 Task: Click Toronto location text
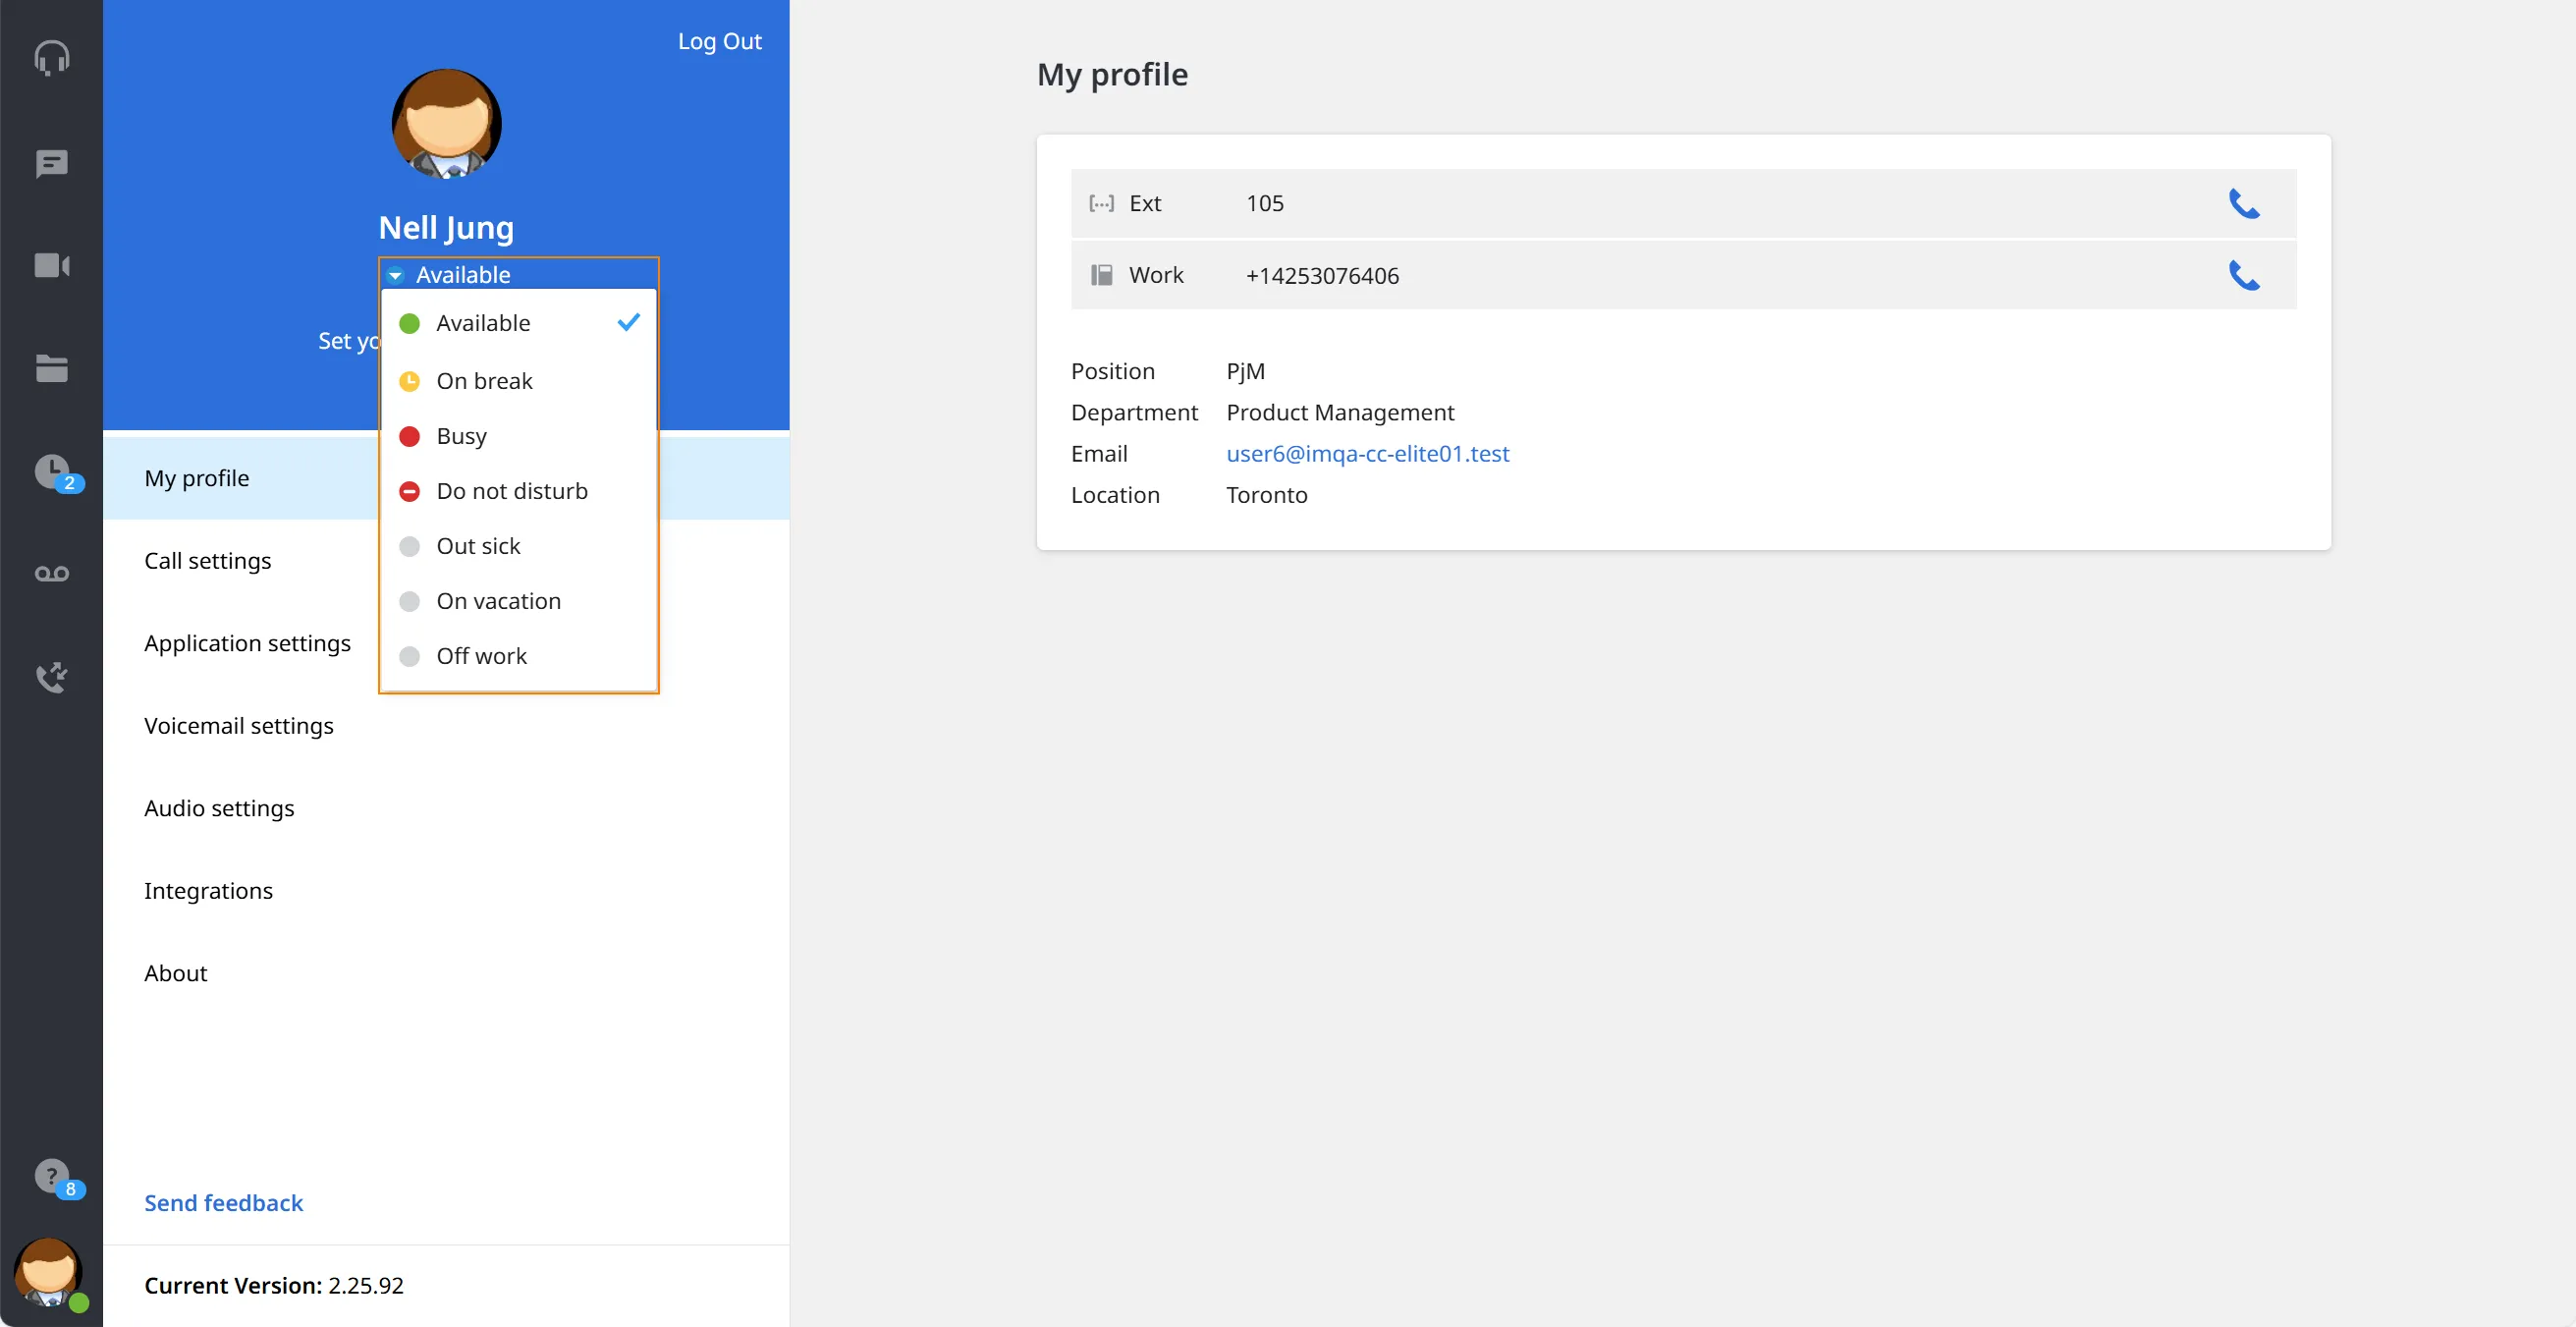tap(1266, 495)
